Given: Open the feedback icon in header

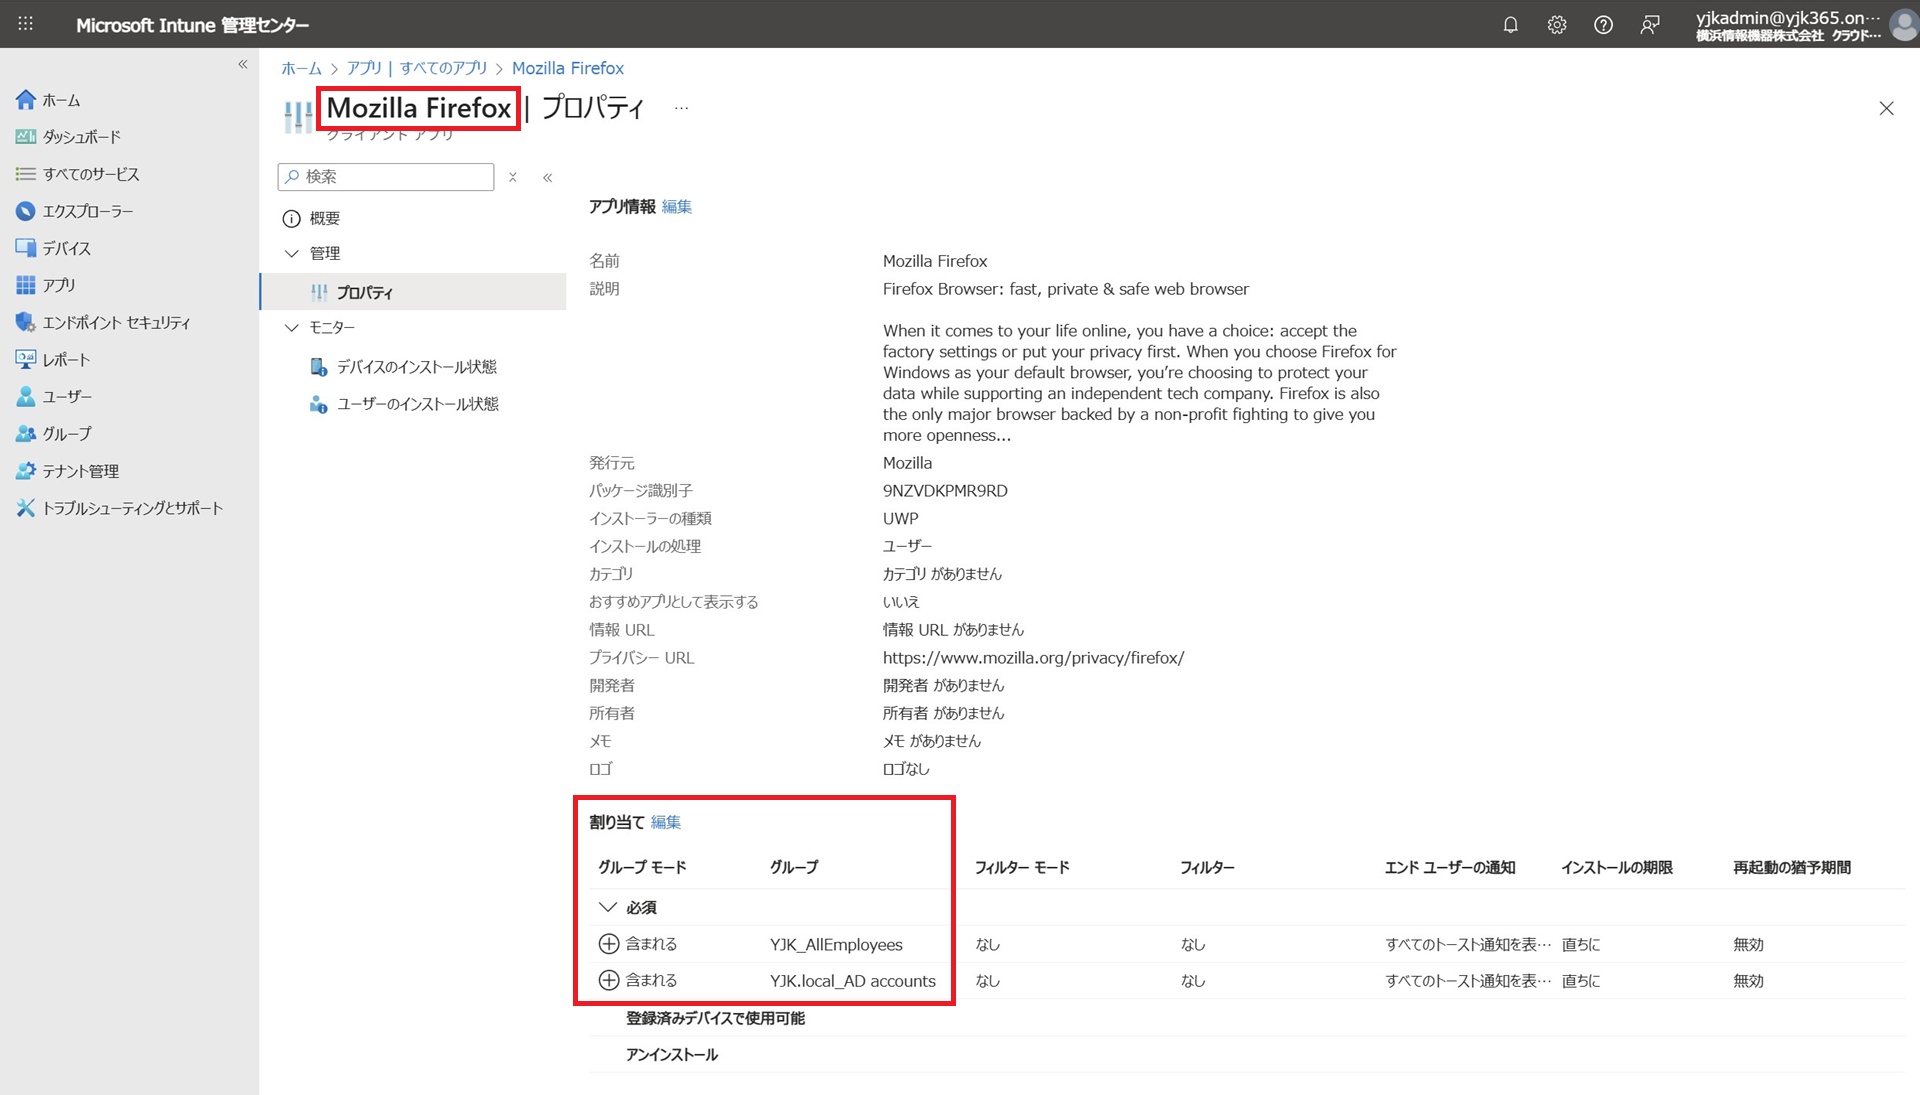Looking at the screenshot, I should (1650, 25).
